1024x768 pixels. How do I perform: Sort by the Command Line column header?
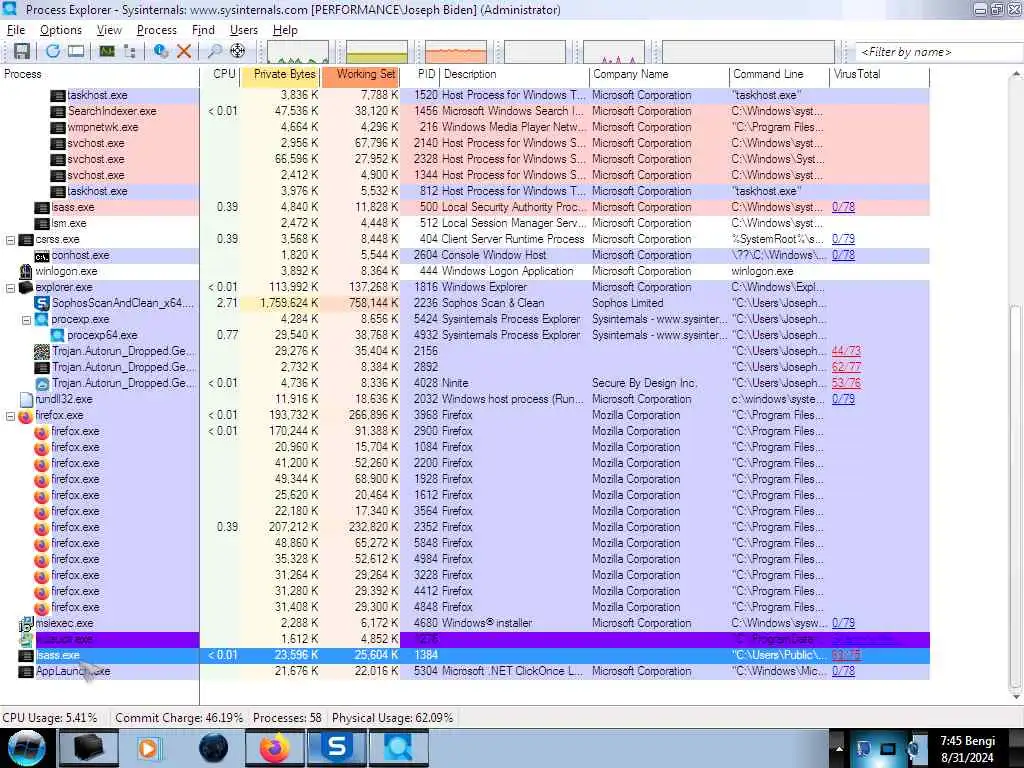click(x=779, y=74)
